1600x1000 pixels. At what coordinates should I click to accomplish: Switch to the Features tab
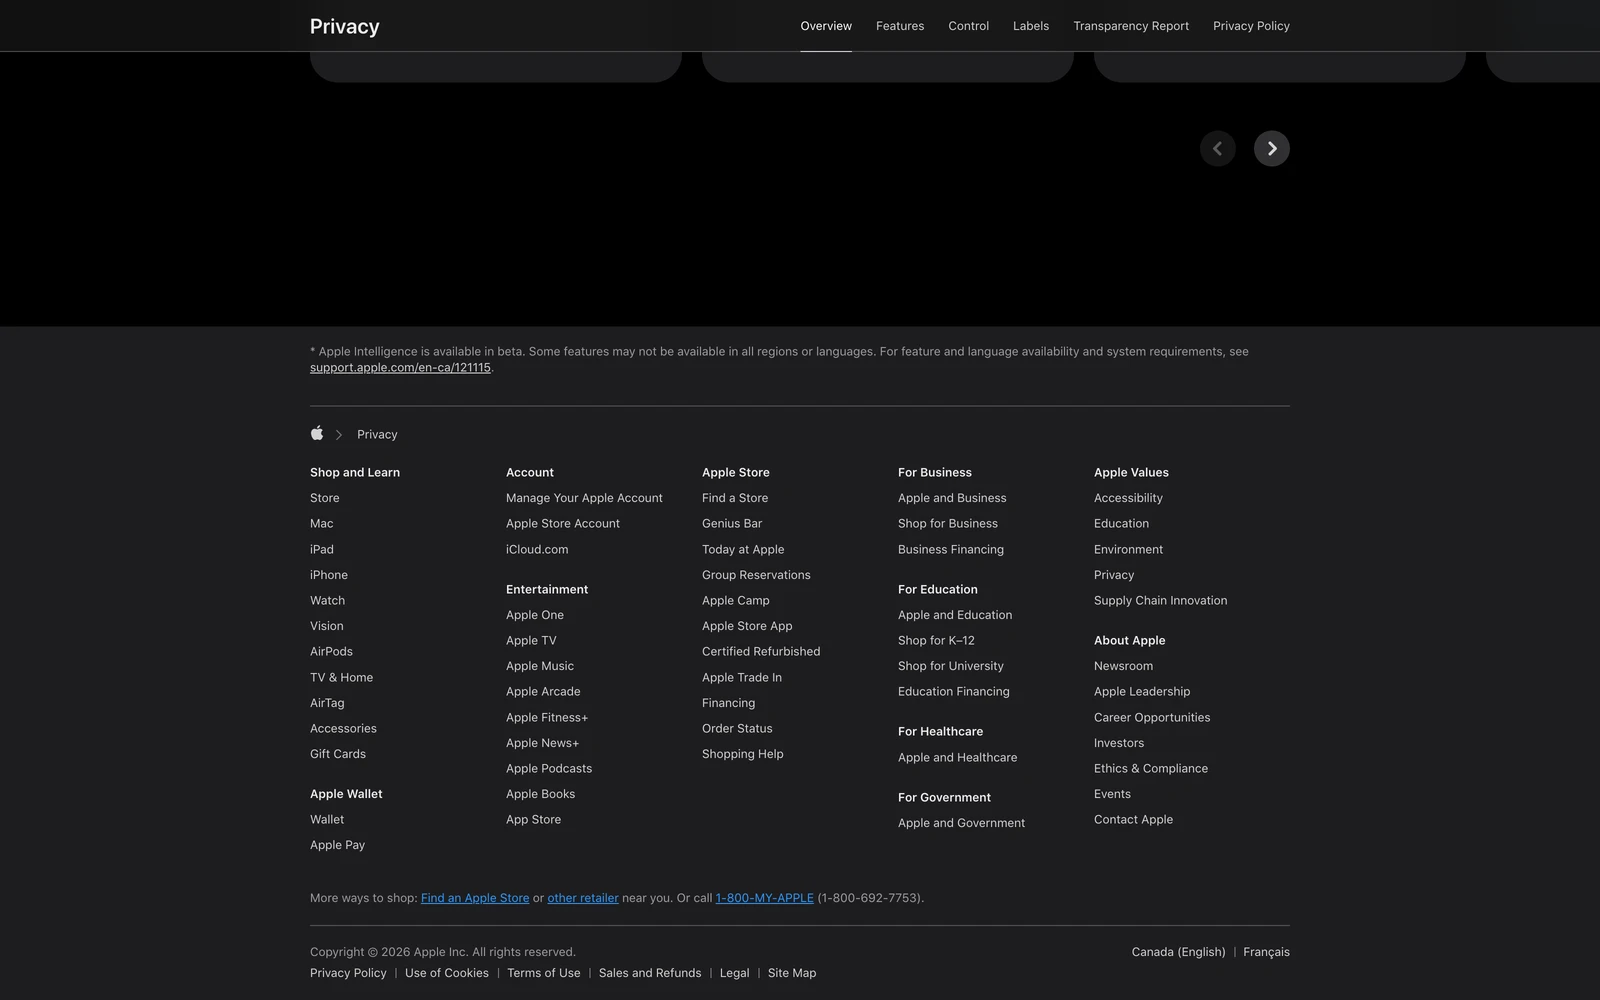click(x=900, y=26)
